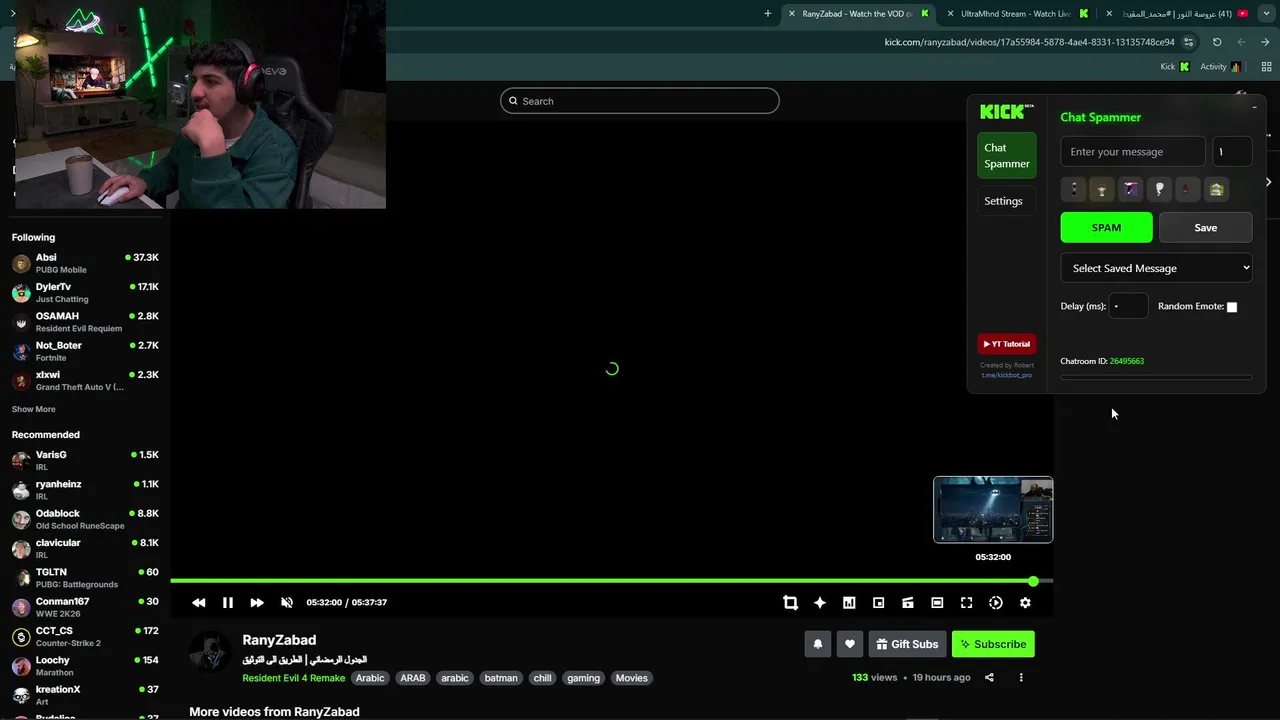Open the t.me/kickbot_pro link
Image resolution: width=1280 pixels, height=720 pixels.
(x=1006, y=375)
